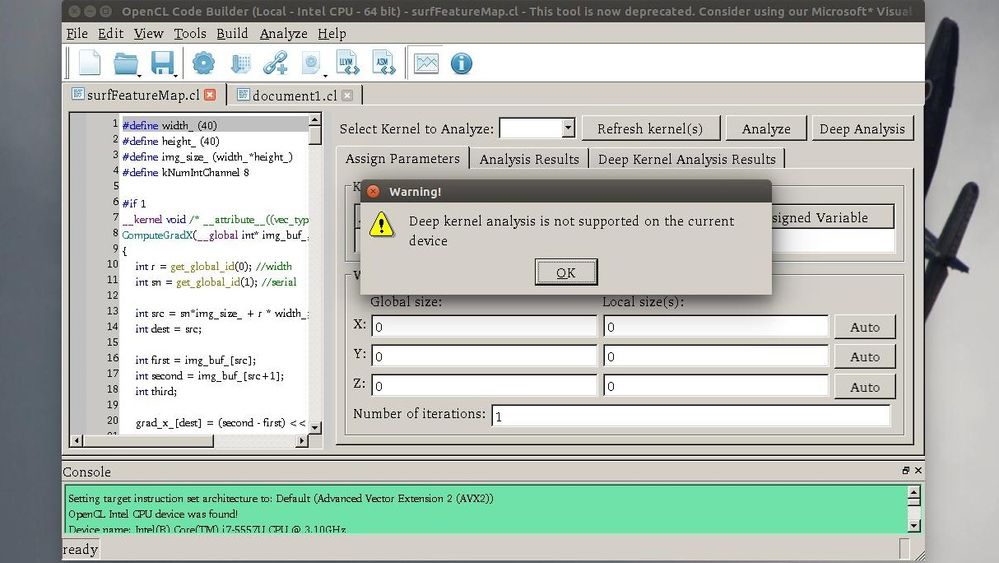The height and width of the screenshot is (563, 999).
Task: Click the code editor horizontal scrollbar thumb
Action: tap(148, 440)
